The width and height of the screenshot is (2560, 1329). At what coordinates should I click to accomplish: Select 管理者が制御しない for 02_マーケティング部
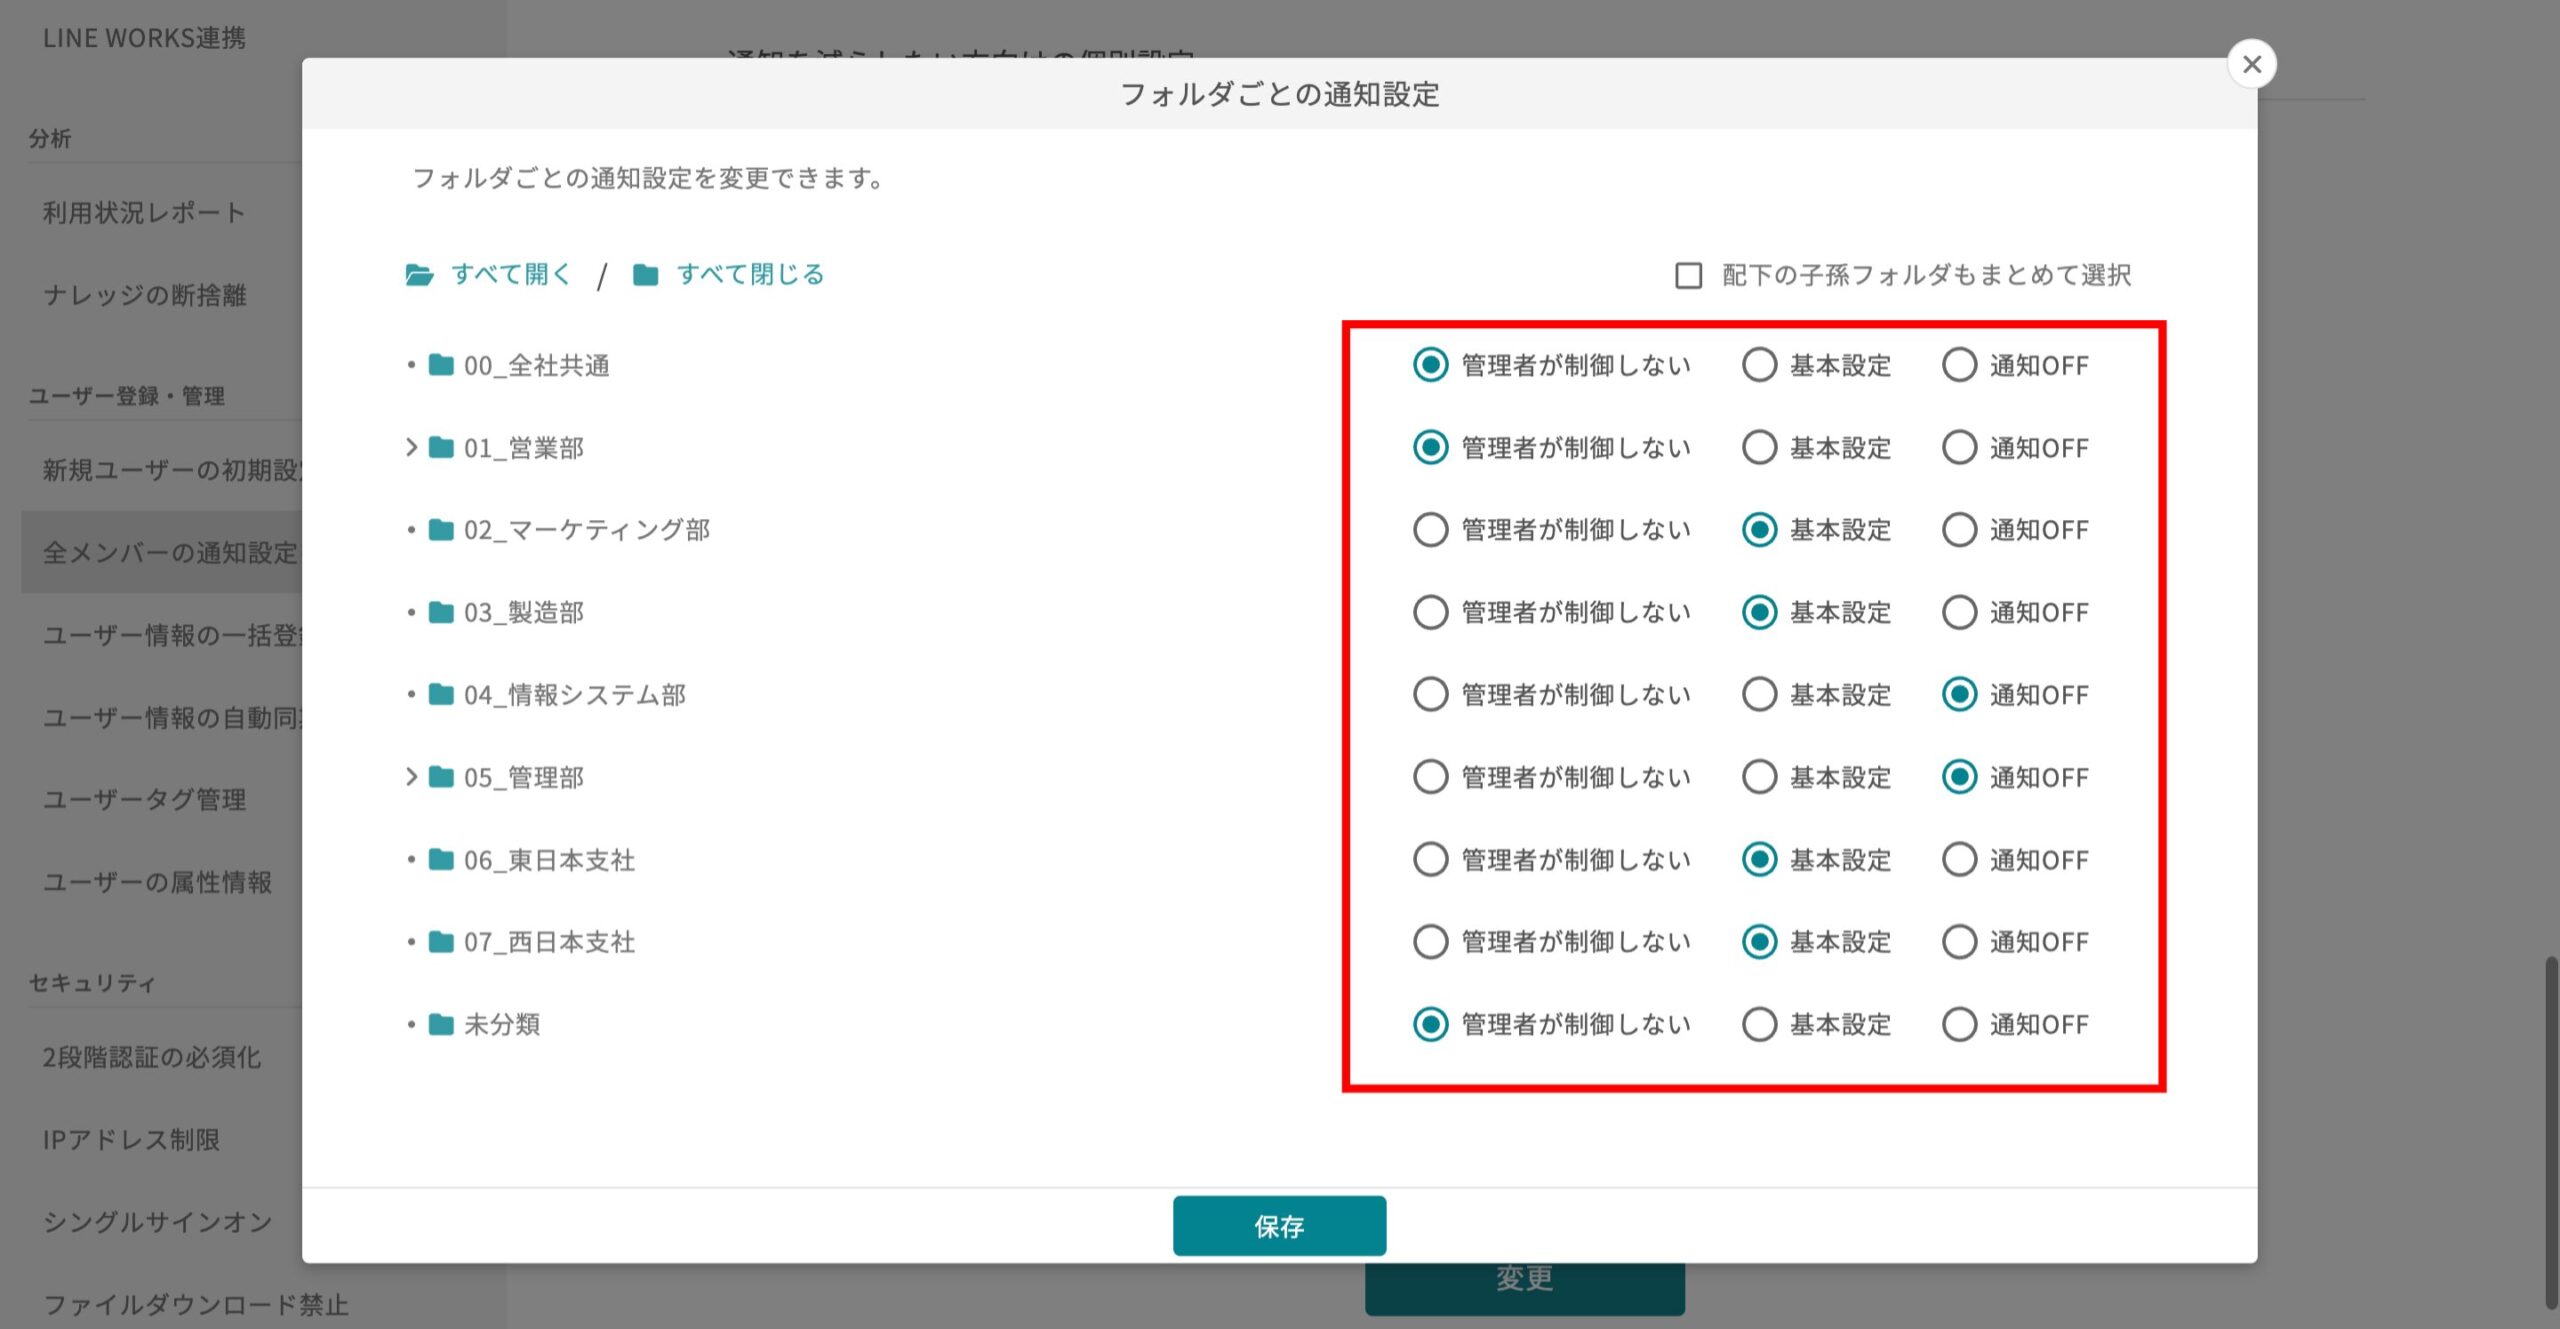pos(1430,529)
